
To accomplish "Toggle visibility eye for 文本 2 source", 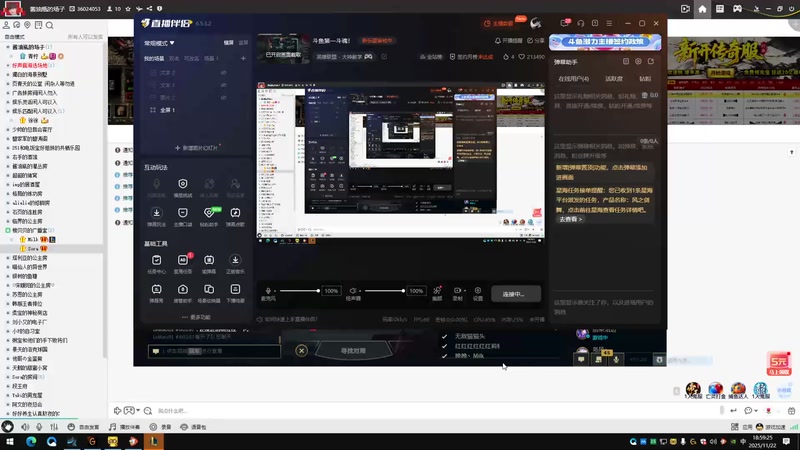I will 223,73.
